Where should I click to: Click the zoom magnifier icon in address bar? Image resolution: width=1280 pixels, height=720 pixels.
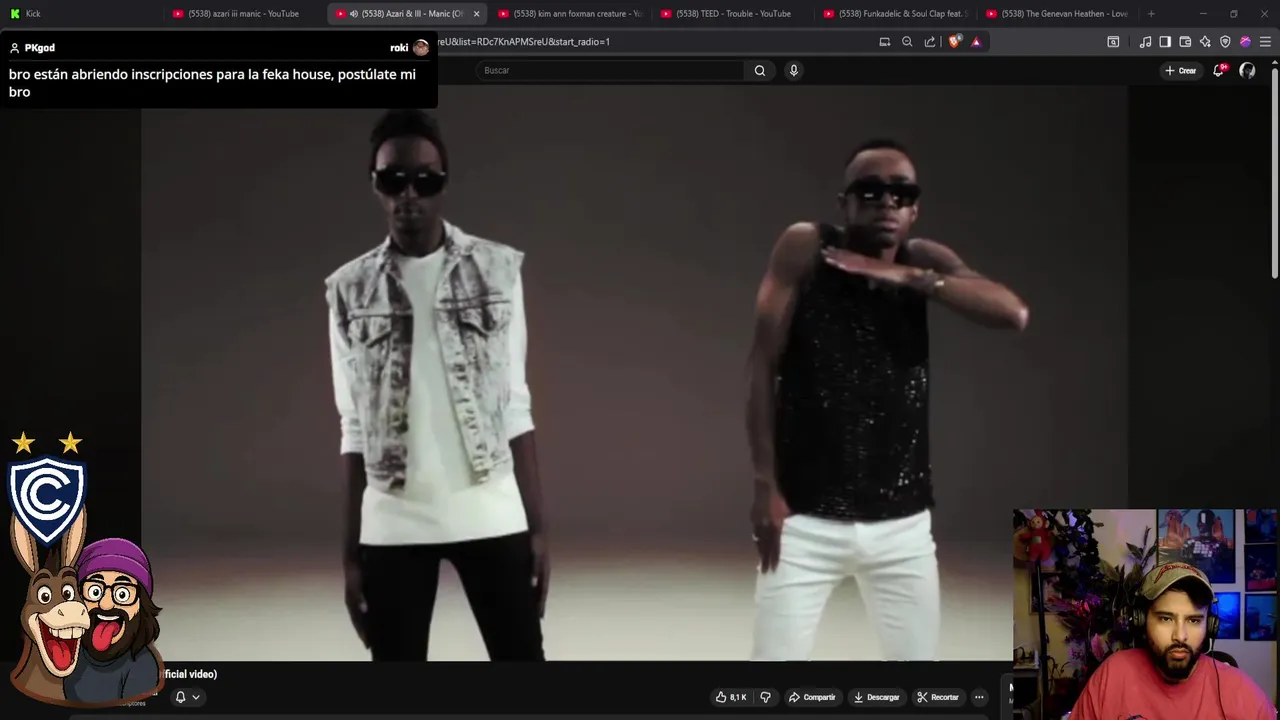[907, 42]
